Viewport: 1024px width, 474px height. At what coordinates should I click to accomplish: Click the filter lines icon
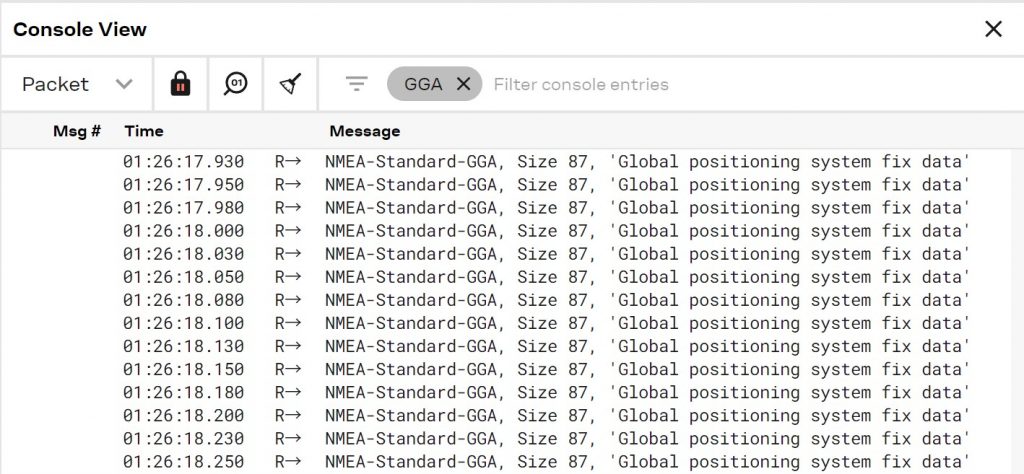tap(357, 84)
